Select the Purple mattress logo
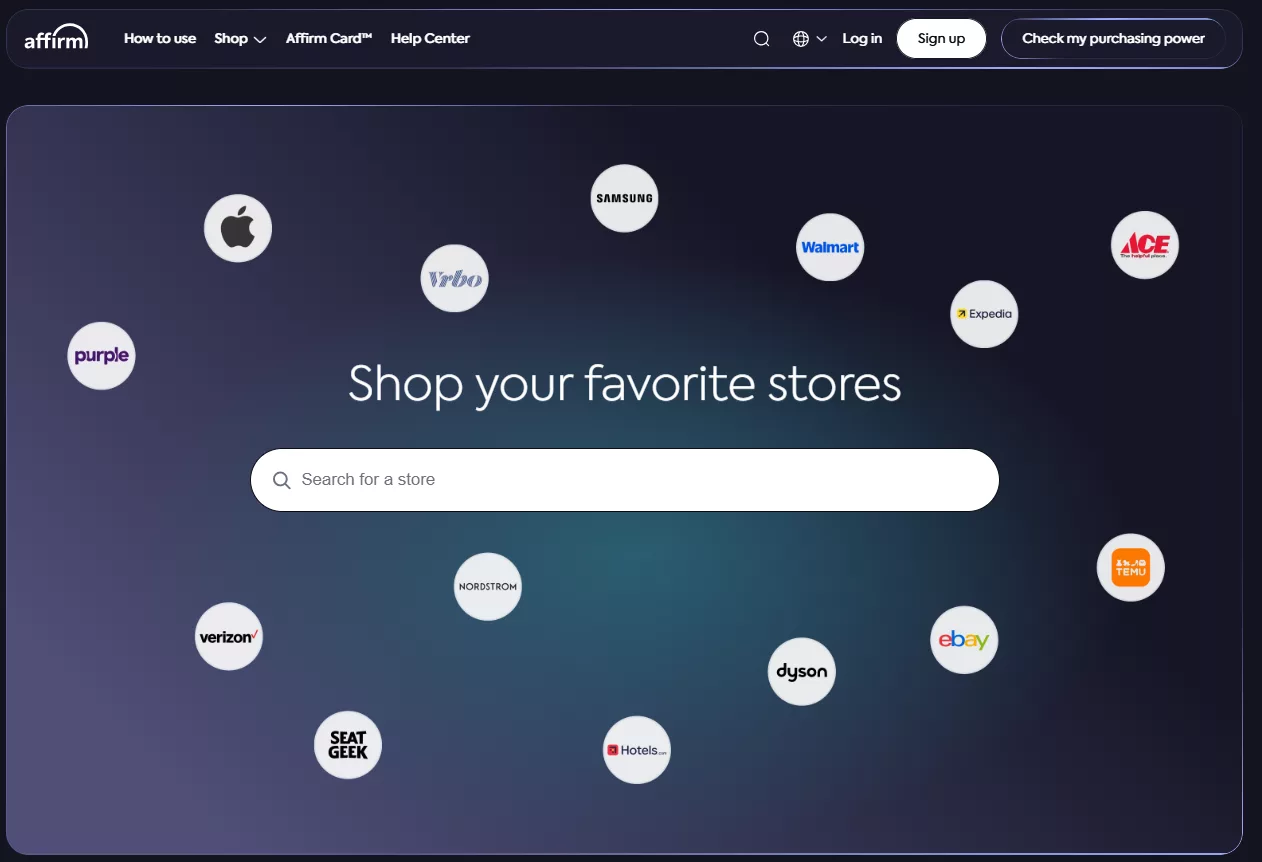This screenshot has height=862, width=1262. (101, 355)
